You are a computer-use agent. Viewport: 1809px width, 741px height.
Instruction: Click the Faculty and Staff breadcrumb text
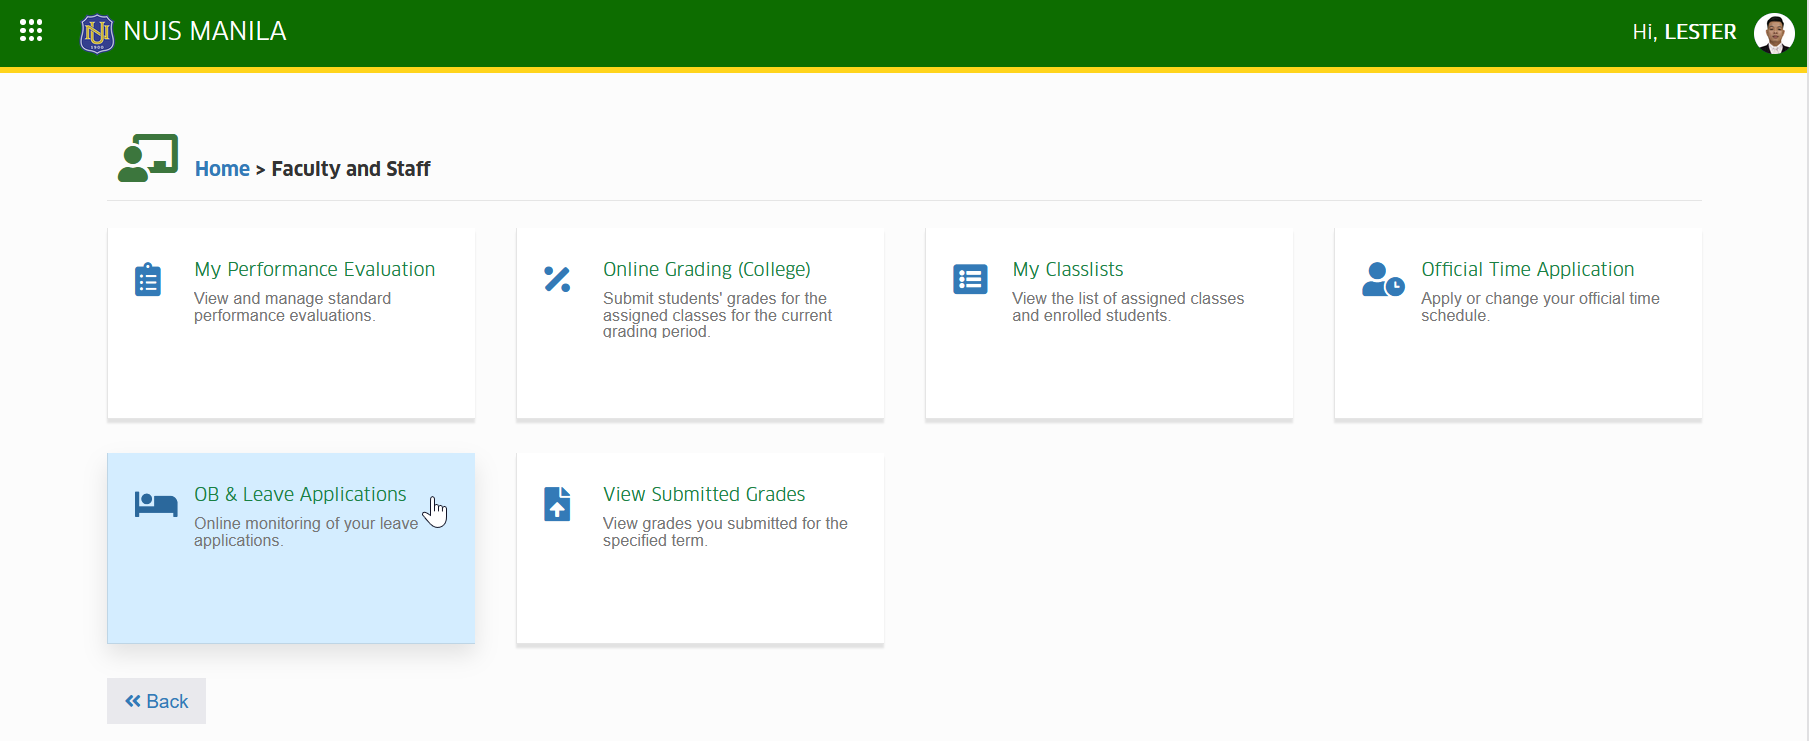(x=351, y=169)
